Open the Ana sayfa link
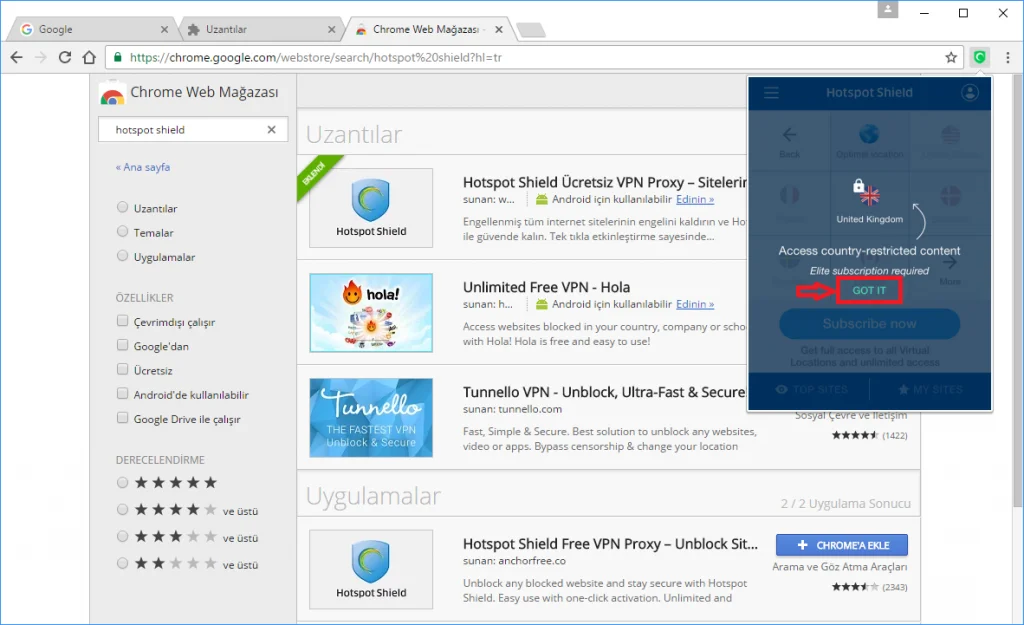The image size is (1024, 625). coord(143,168)
